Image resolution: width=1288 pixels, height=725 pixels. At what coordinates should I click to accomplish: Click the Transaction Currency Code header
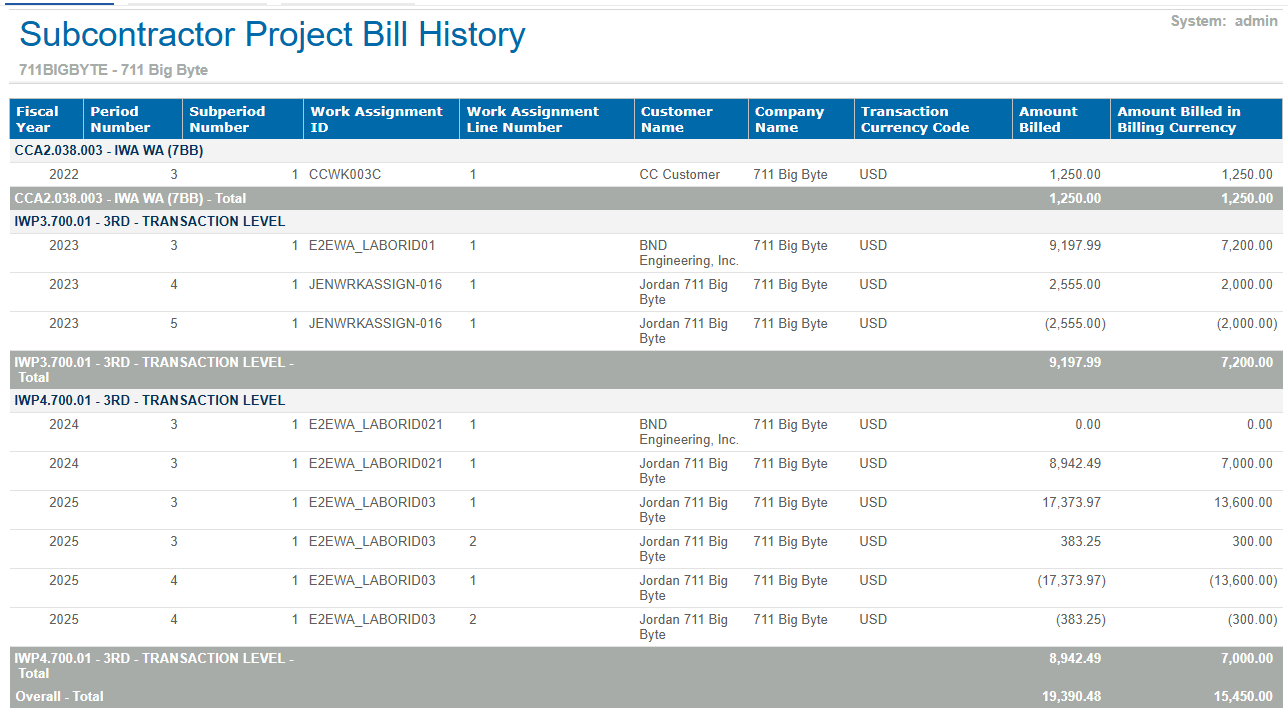[915, 119]
